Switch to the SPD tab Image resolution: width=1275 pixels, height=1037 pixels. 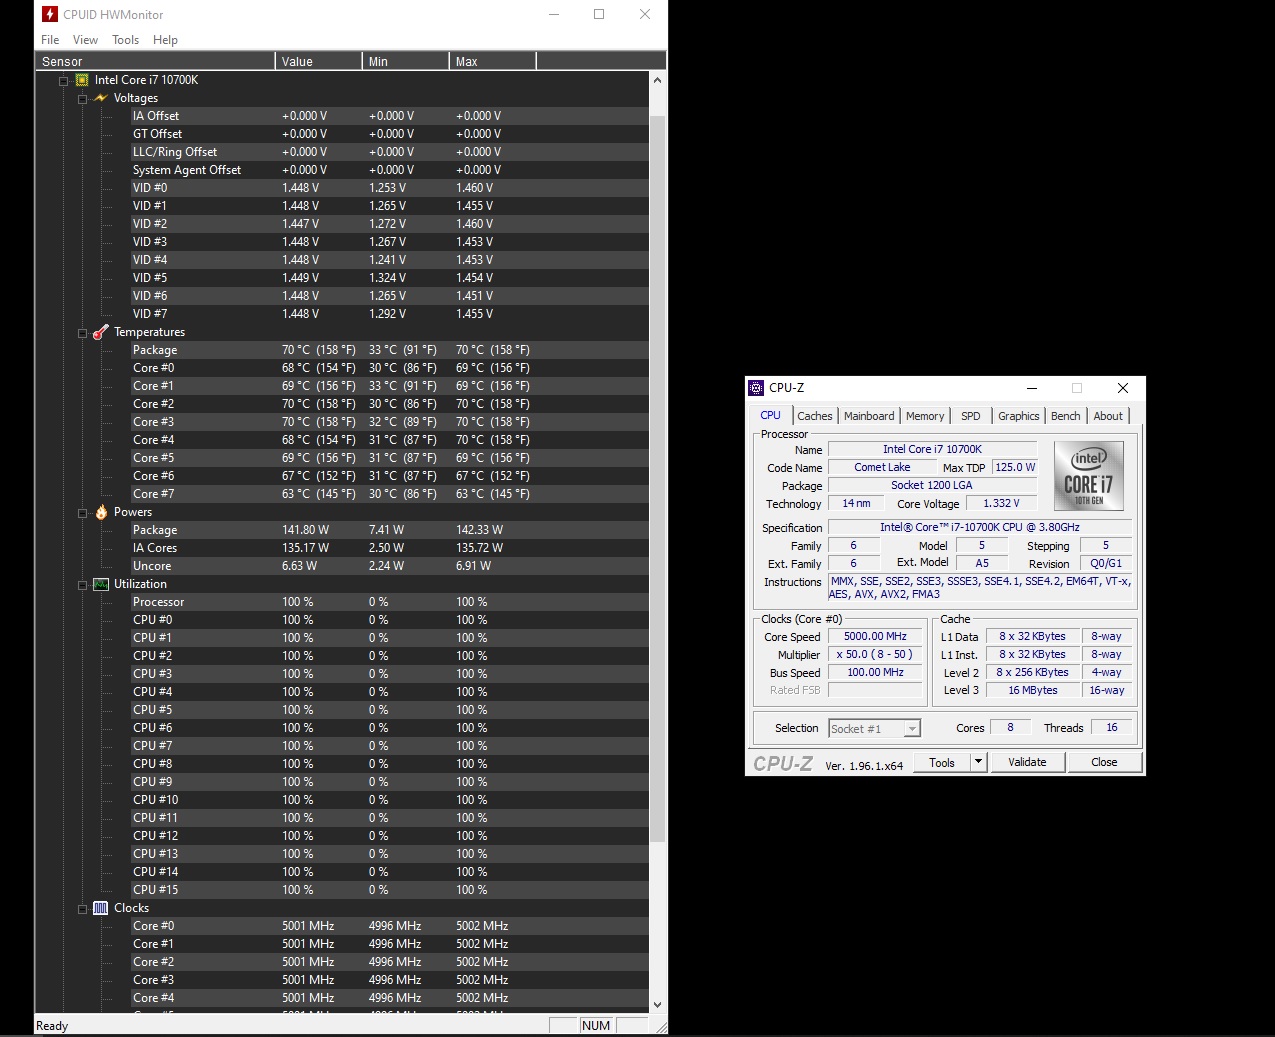971,416
